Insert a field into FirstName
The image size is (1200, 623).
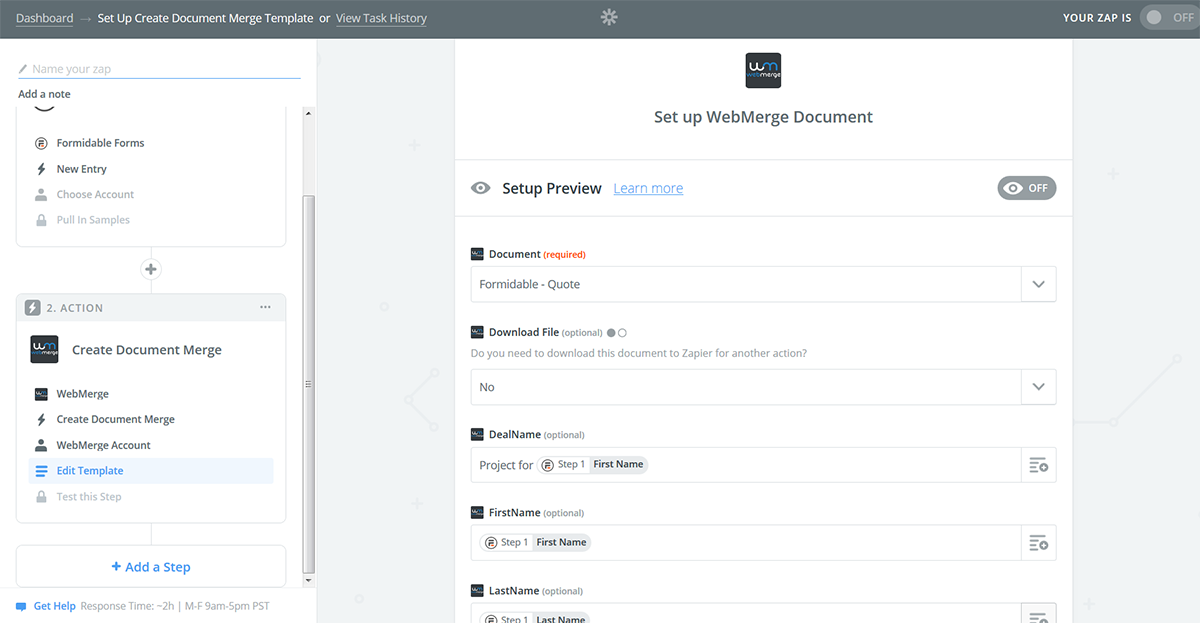coord(1038,543)
